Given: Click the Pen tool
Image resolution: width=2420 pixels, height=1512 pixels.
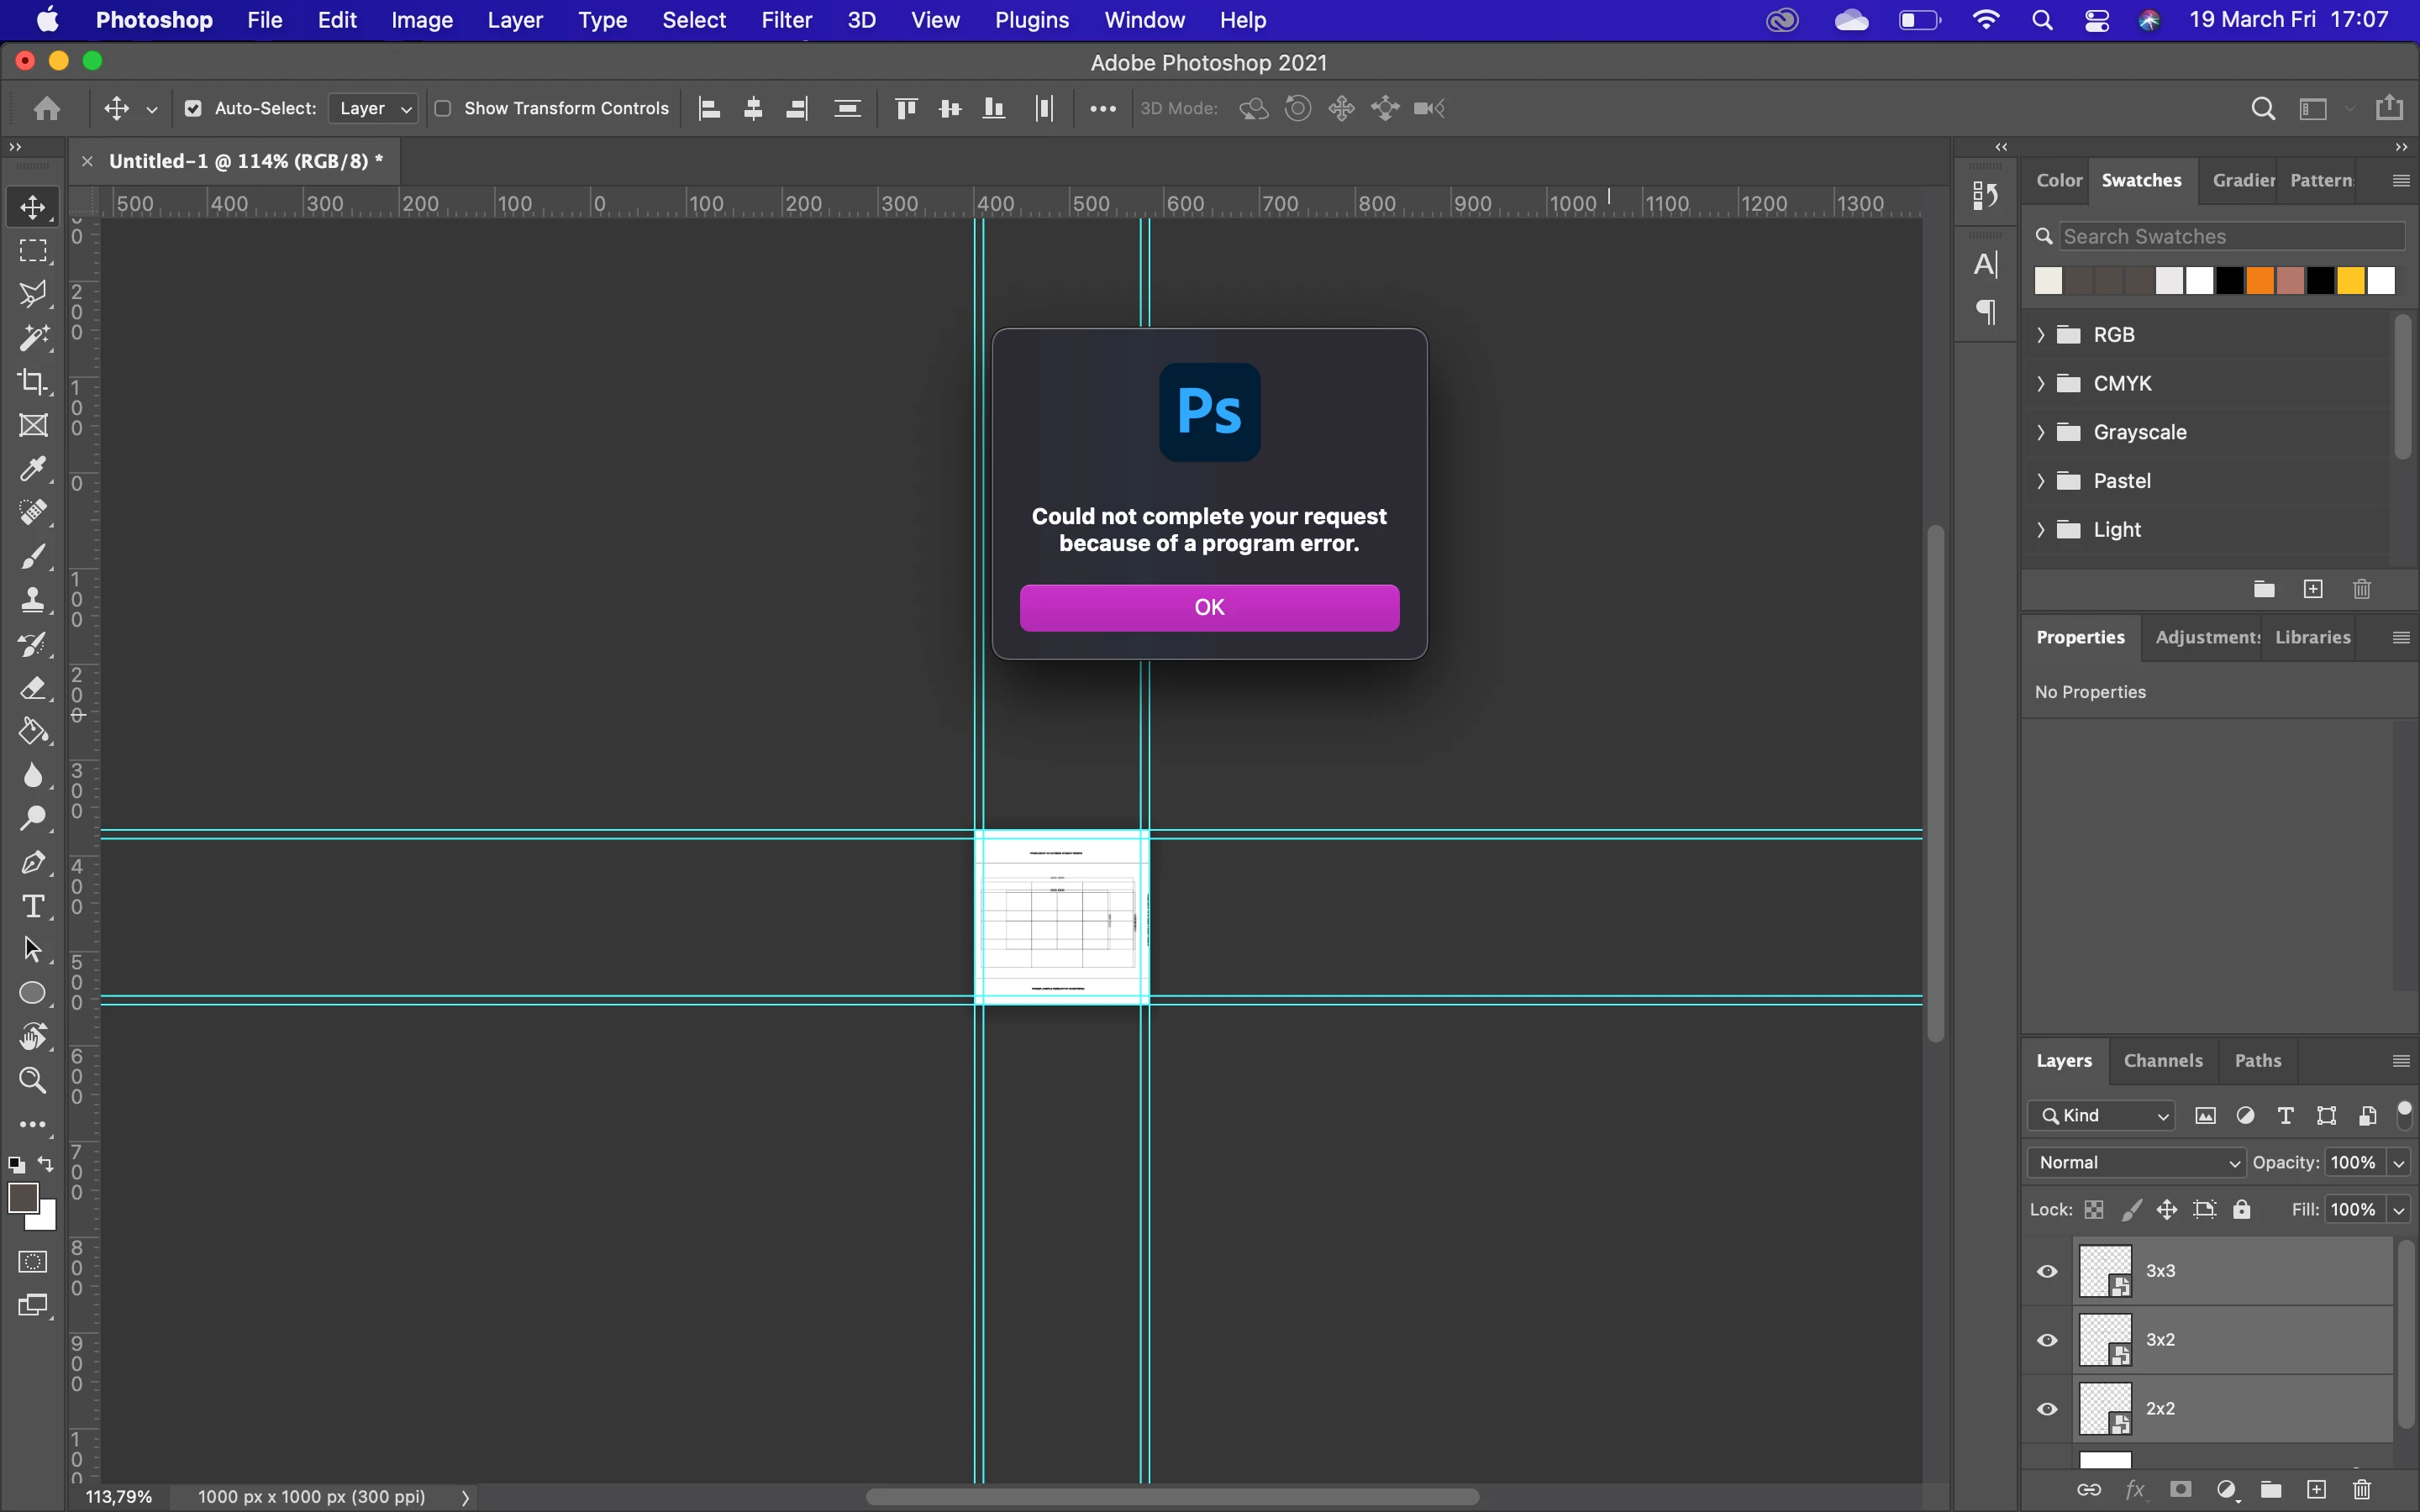Looking at the screenshot, I should [x=33, y=863].
